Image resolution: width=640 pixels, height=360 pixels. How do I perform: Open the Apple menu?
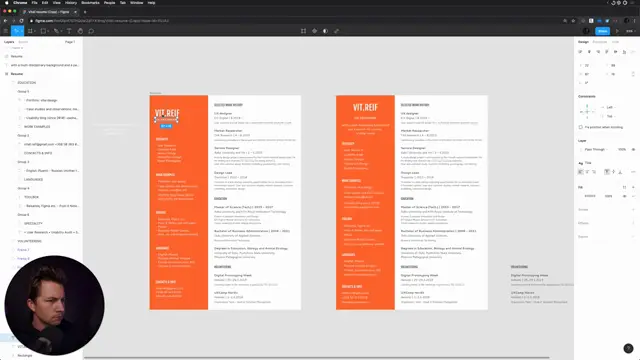pos(7,3)
